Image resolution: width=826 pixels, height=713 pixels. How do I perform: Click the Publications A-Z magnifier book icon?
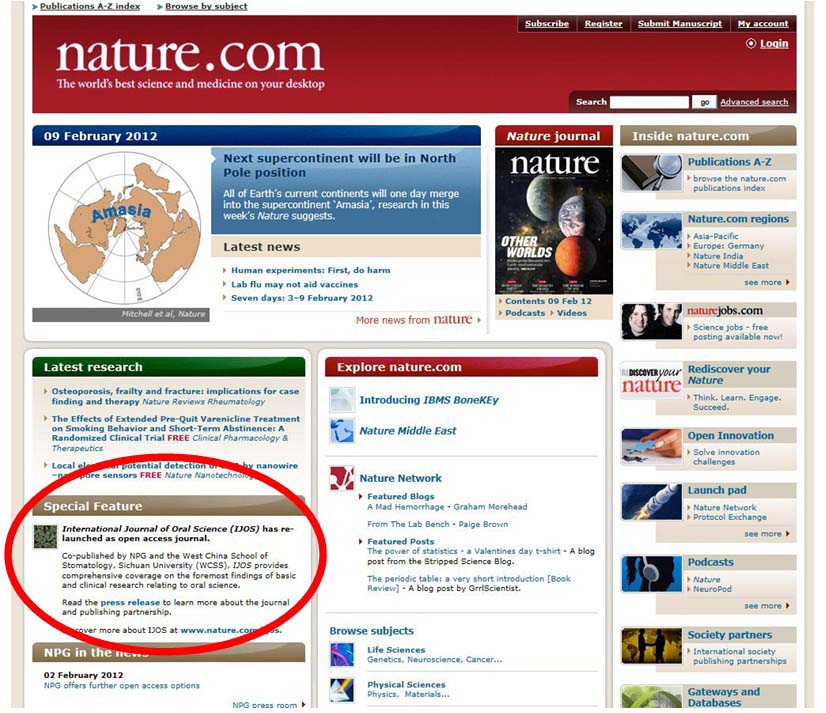coord(652,173)
